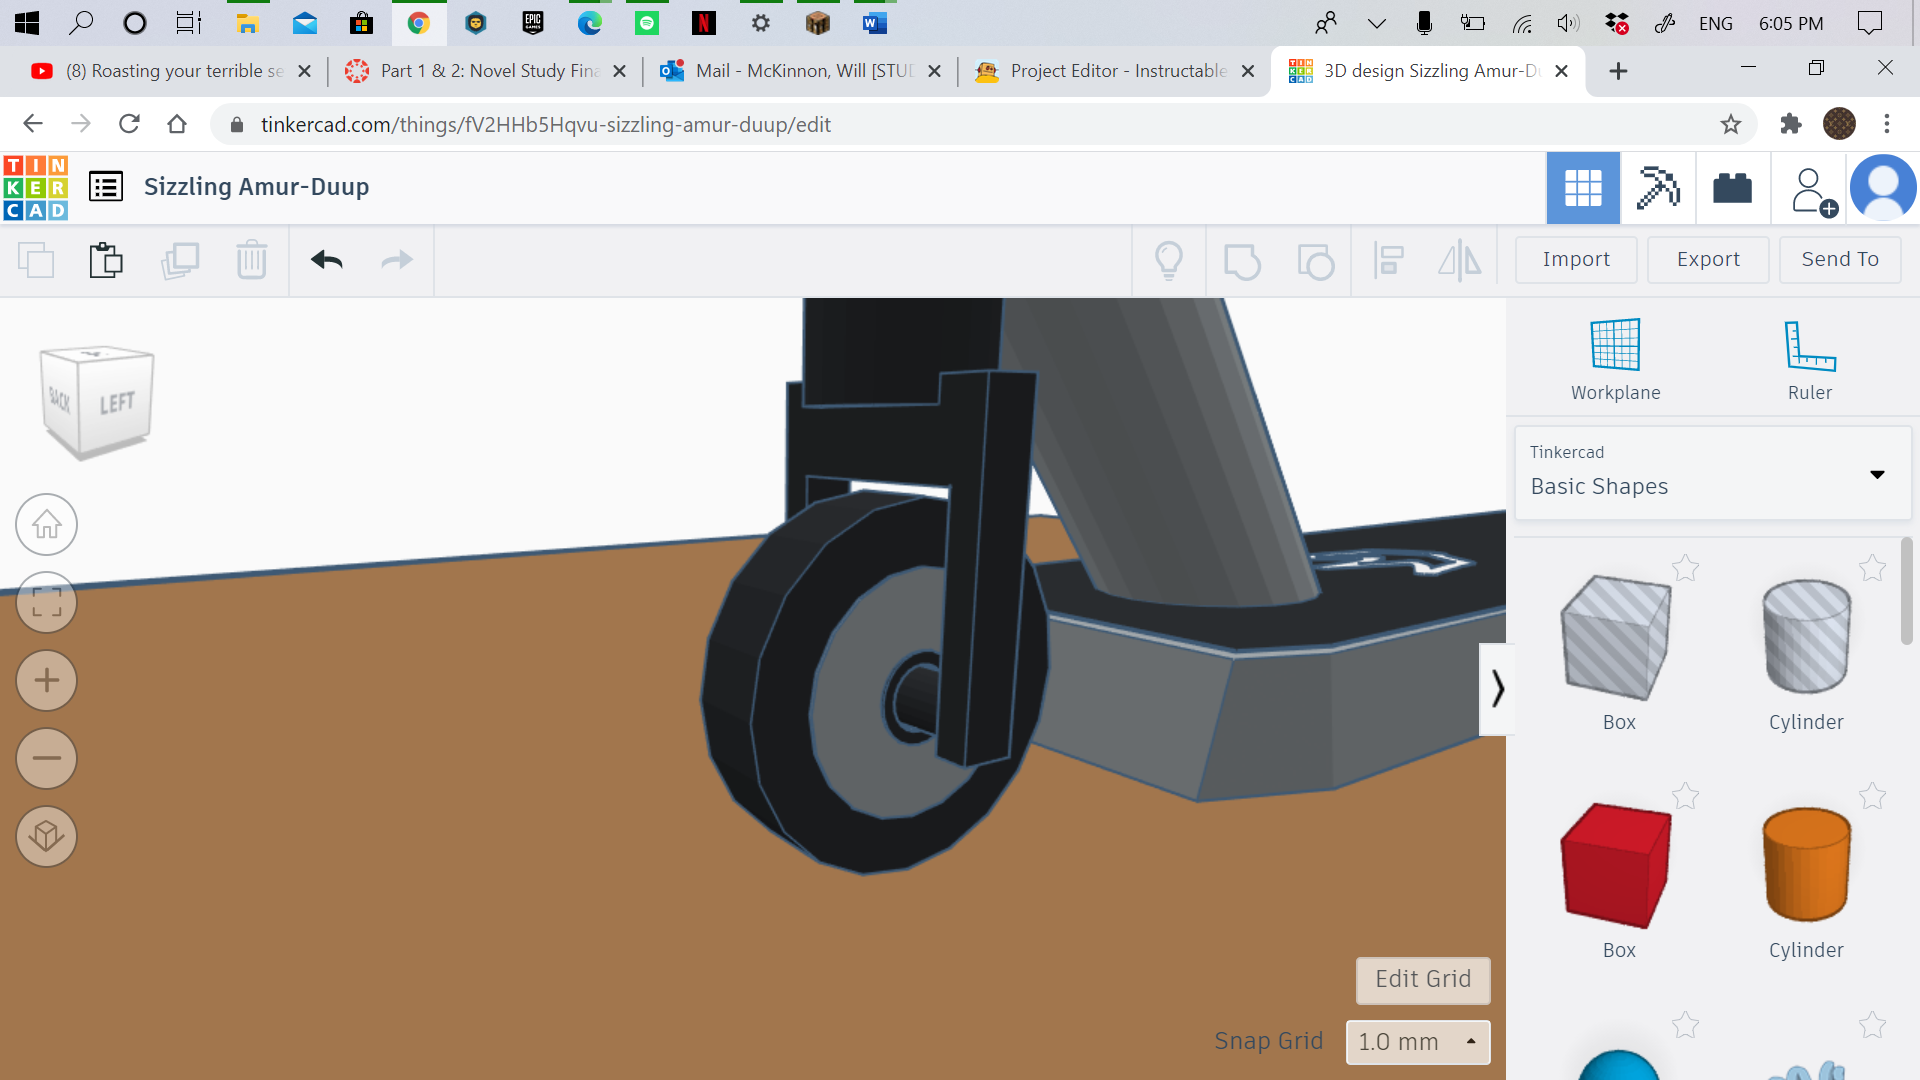Click the Zoom in button
Screen dimensions: 1920x1080
pos(46,680)
